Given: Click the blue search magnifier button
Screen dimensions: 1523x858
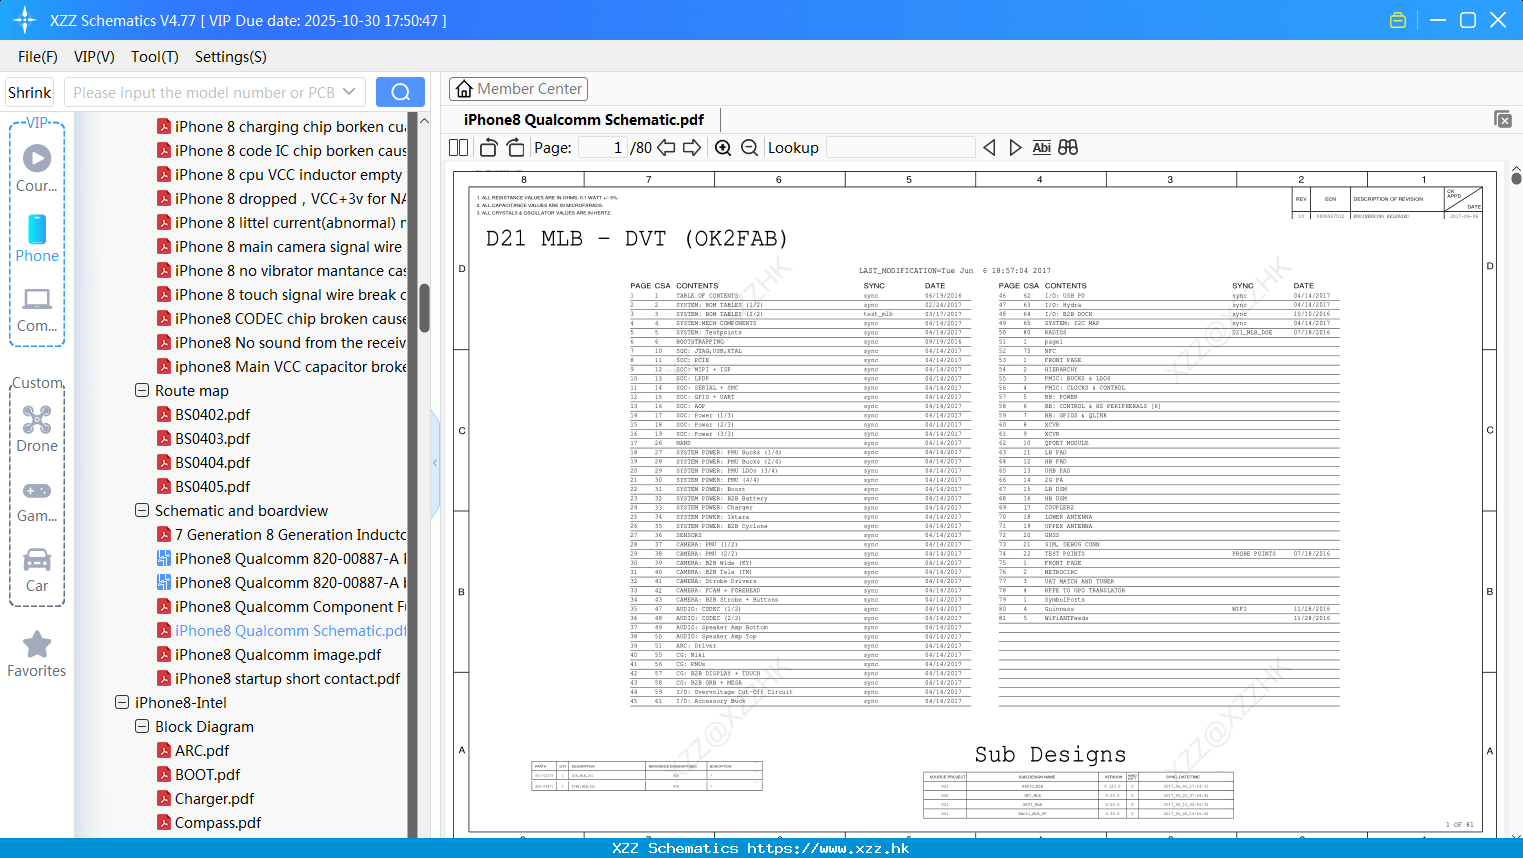Looking at the screenshot, I should [x=400, y=92].
